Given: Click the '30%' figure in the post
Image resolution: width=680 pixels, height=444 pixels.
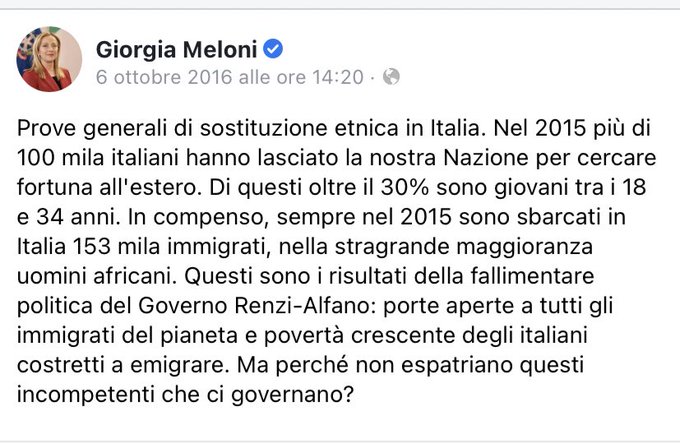Looking at the screenshot, I should pos(405,187).
